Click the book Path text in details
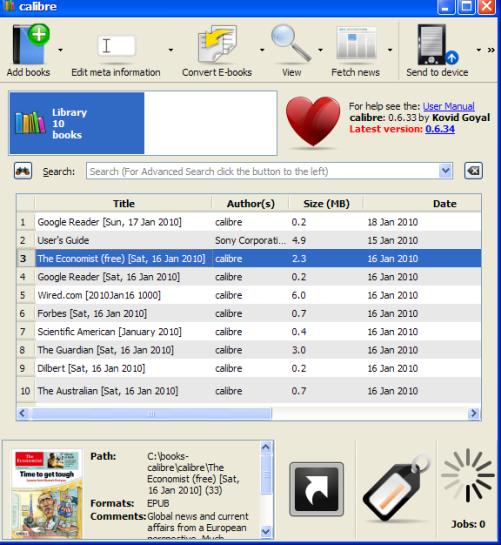Viewport: 501px width, 545px height. click(x=195, y=473)
